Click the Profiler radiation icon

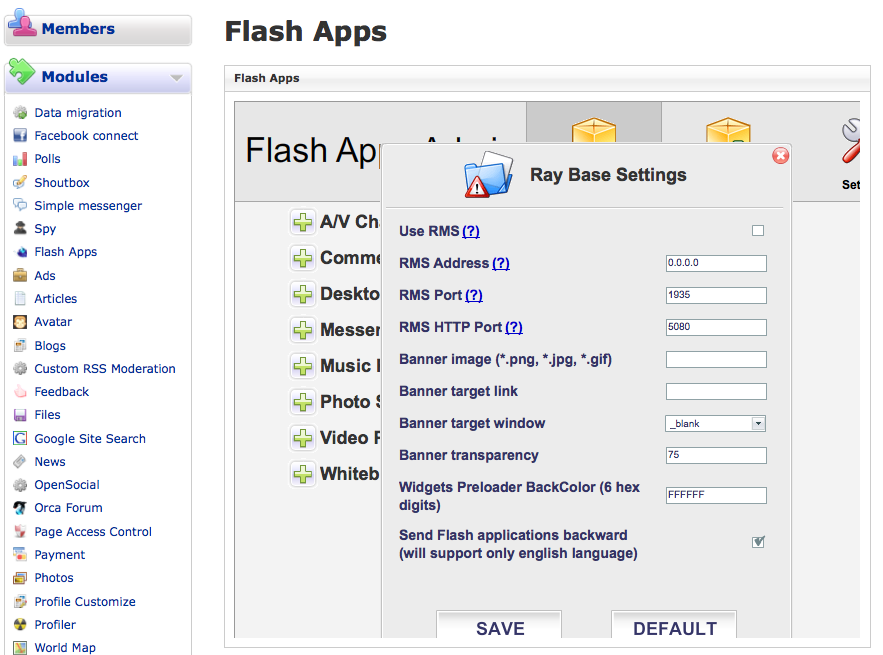[20, 625]
